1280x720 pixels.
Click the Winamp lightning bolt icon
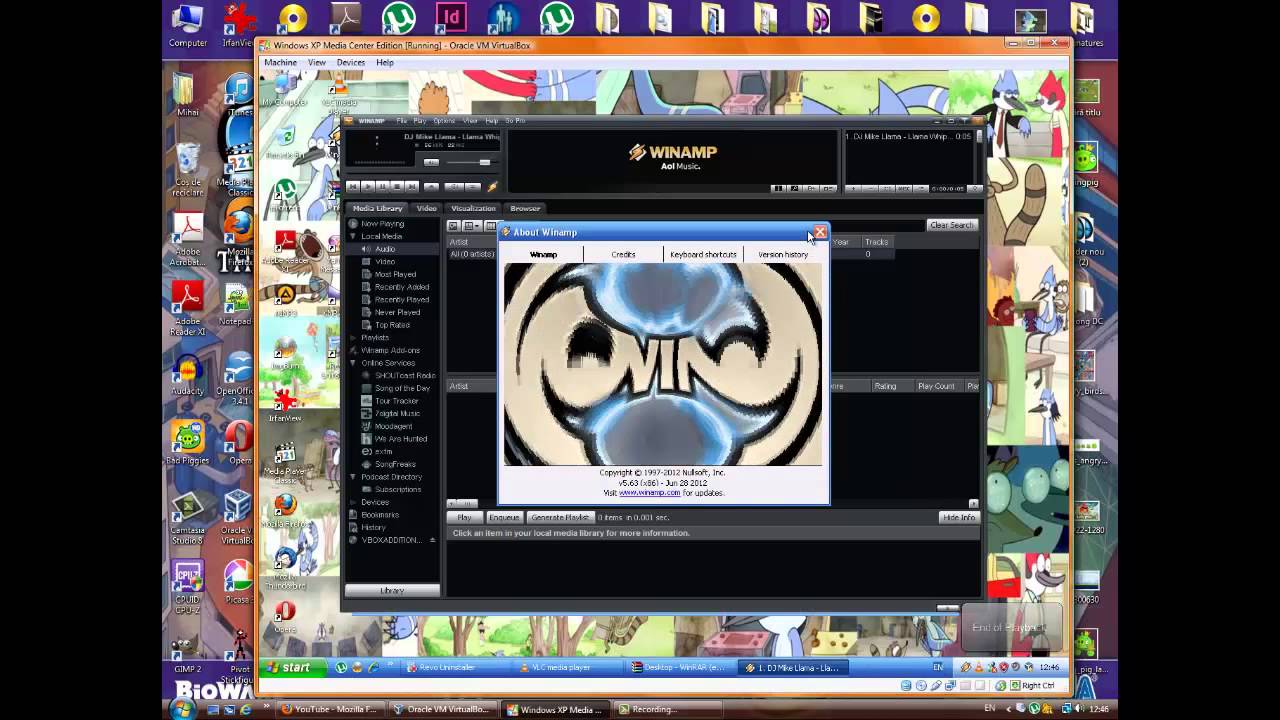[492, 186]
